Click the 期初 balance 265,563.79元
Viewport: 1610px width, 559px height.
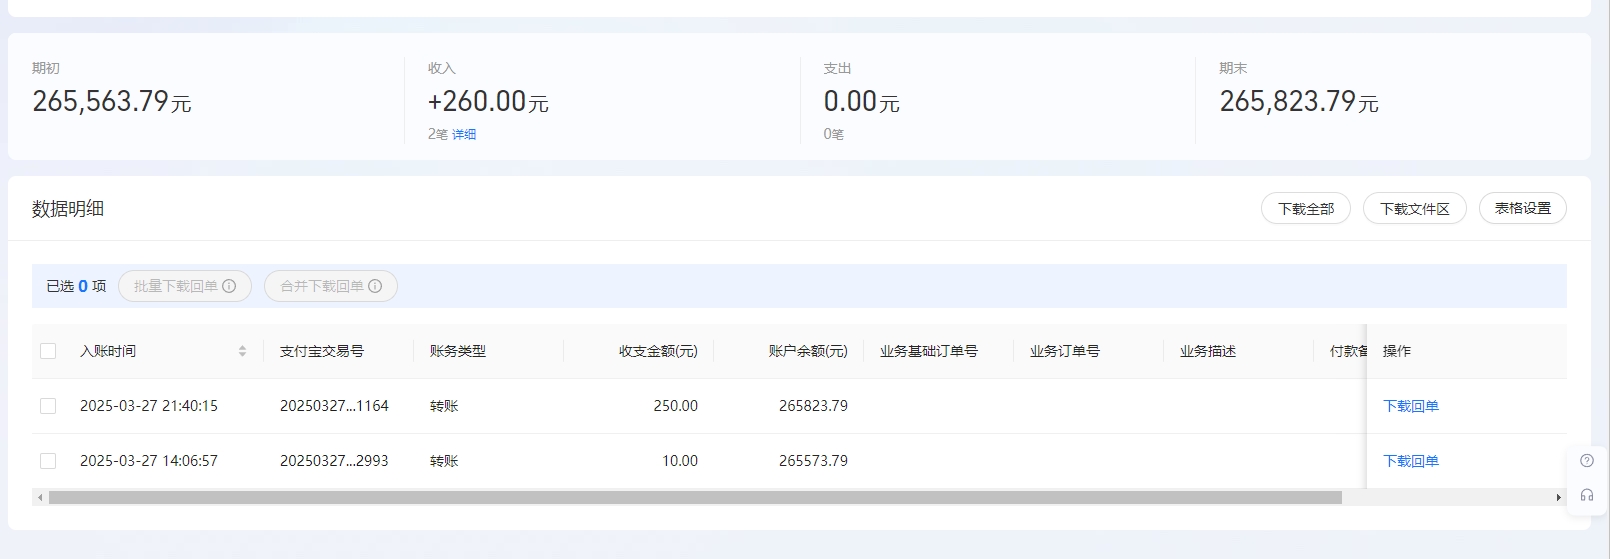112,101
